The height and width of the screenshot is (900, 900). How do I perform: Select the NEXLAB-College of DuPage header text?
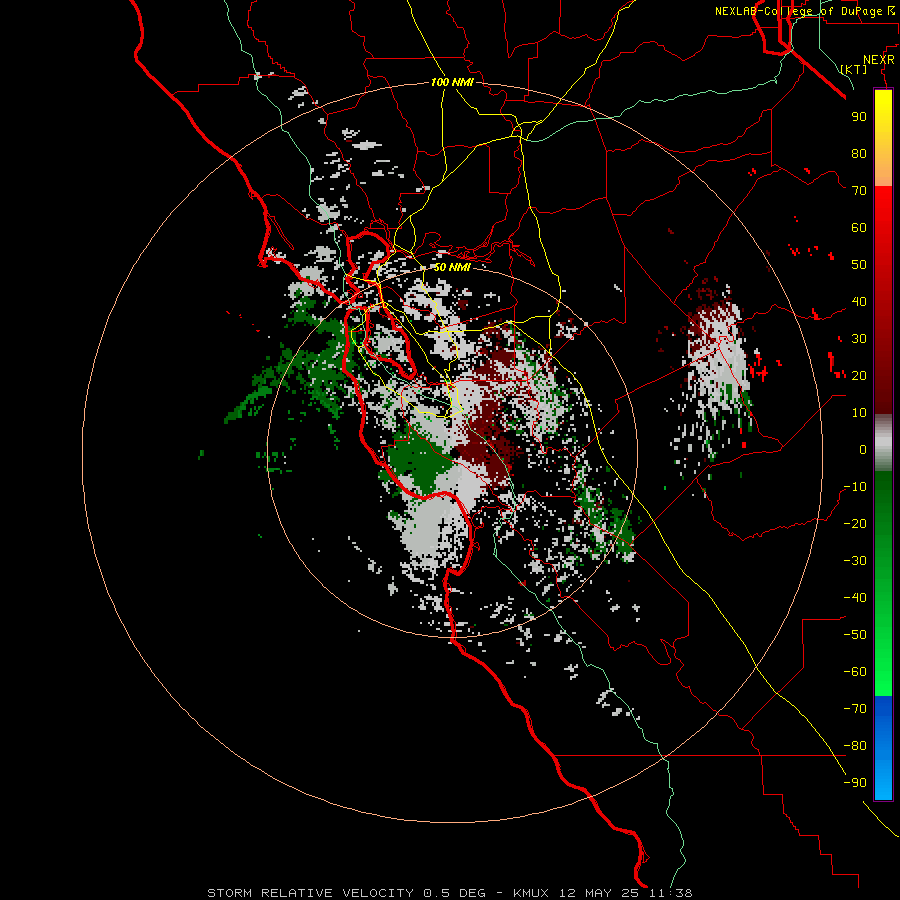point(798,11)
